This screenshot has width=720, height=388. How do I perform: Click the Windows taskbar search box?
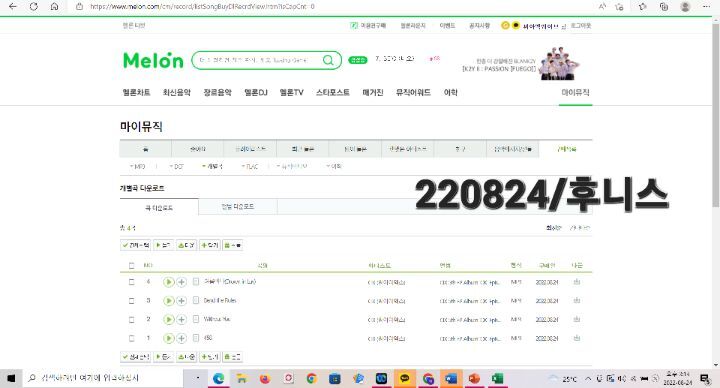(x=103, y=378)
